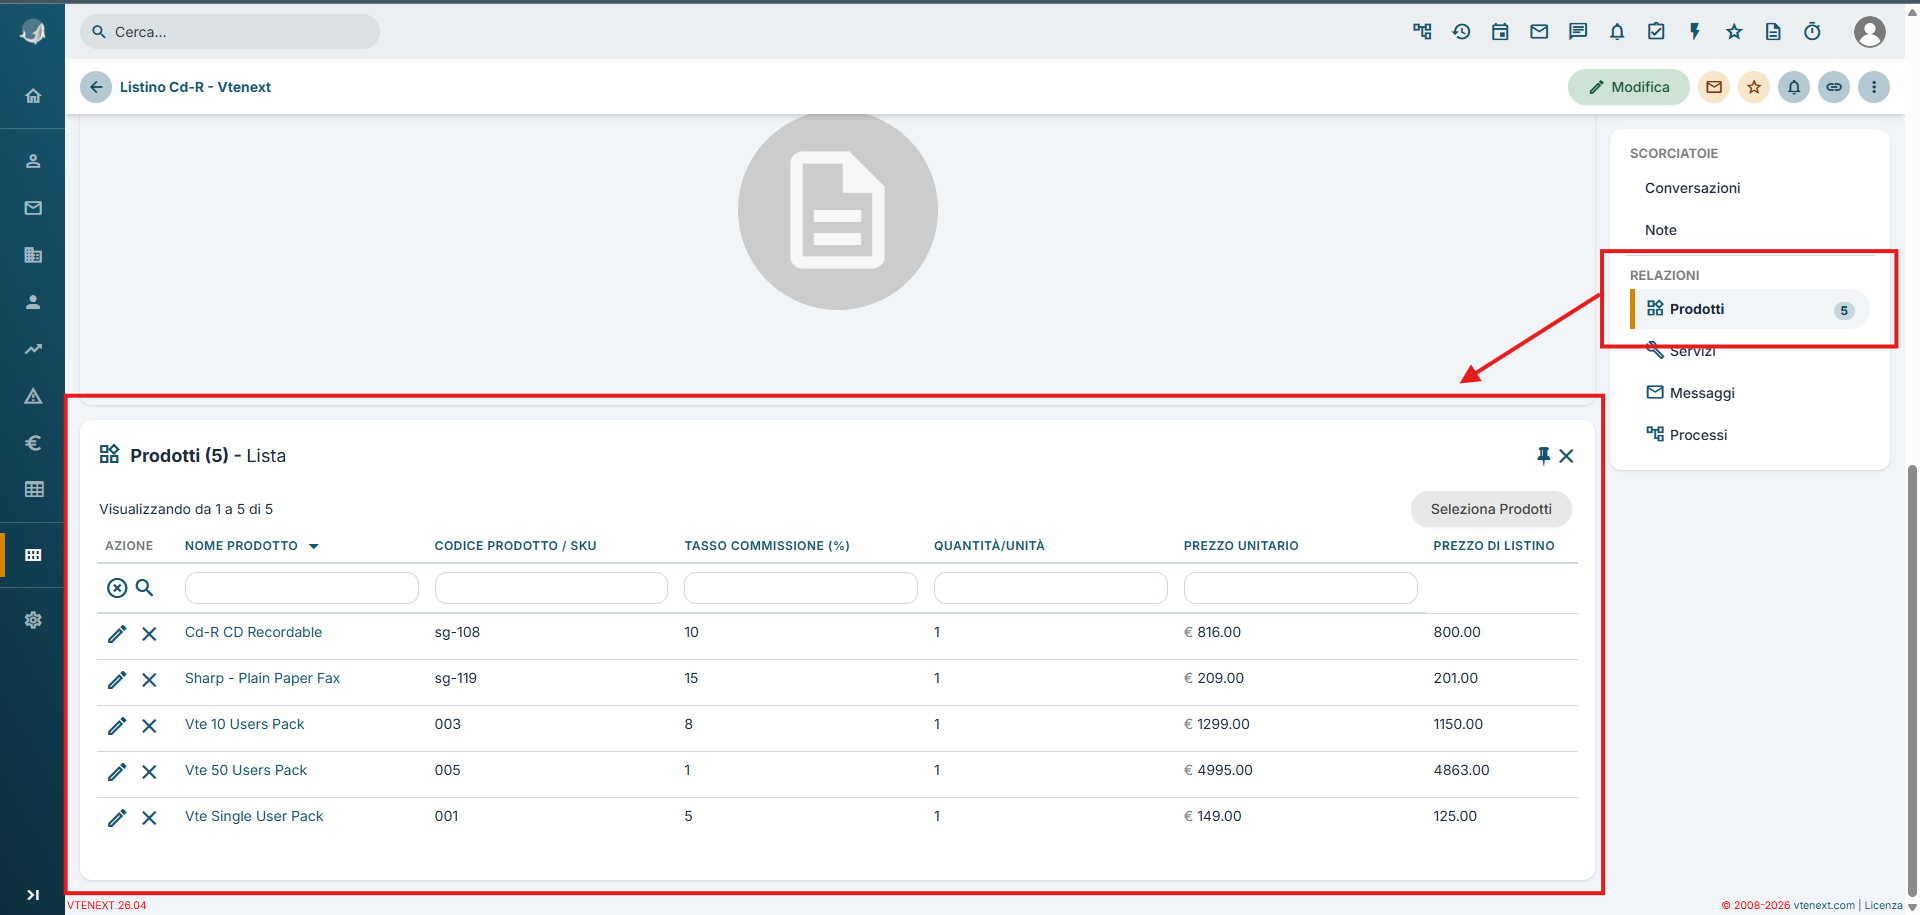Image resolution: width=1920 pixels, height=915 pixels.
Task: Open the document page icon in top bar
Action: 1773,32
